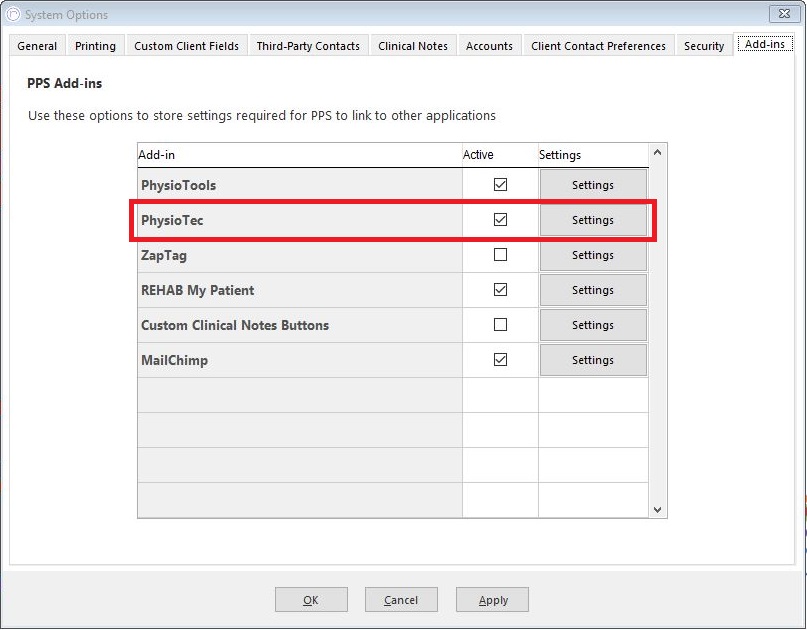Image resolution: width=807 pixels, height=630 pixels.
Task: Open the Security tab
Action: (704, 46)
